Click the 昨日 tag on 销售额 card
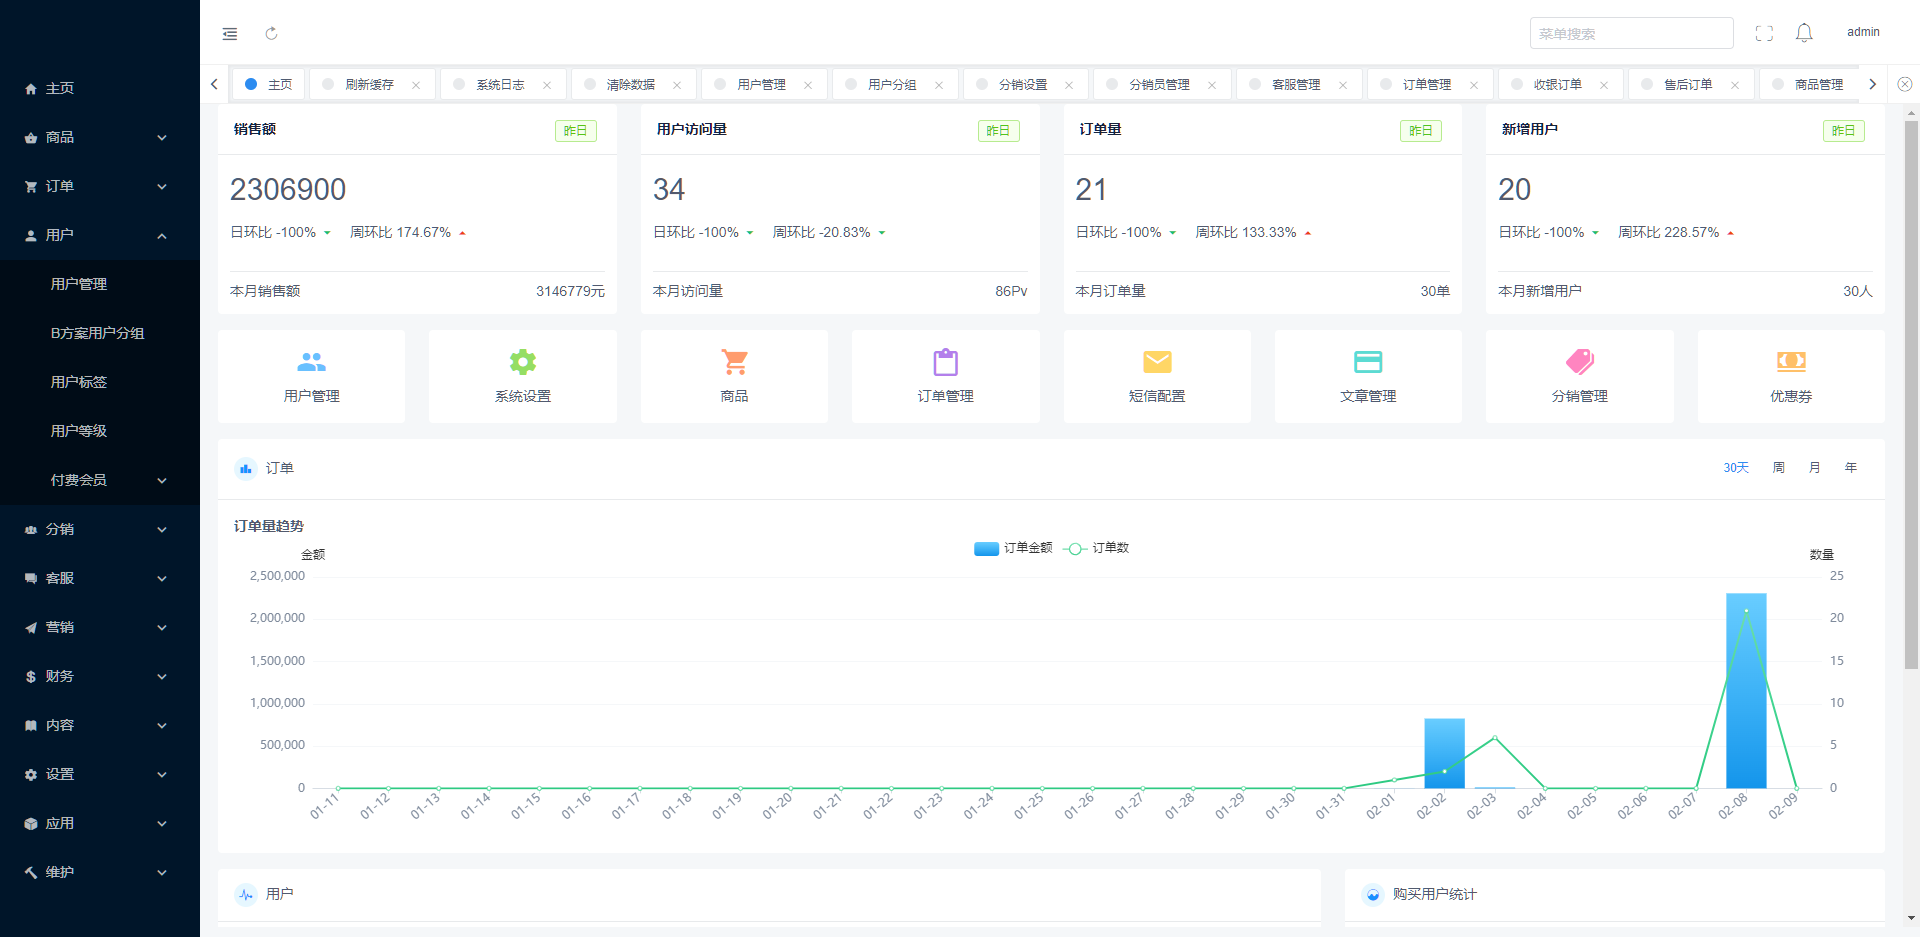 [576, 131]
